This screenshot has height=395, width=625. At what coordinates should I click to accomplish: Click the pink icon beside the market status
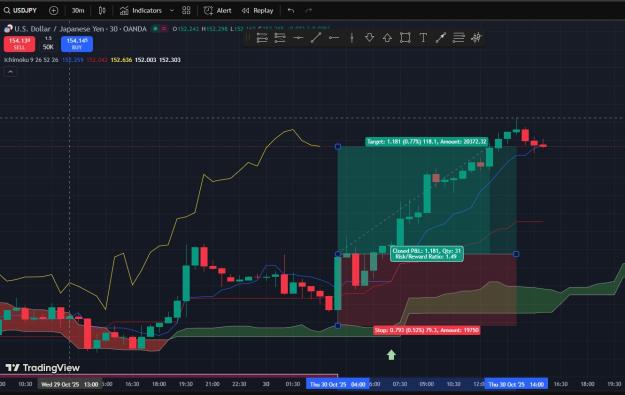click(164, 29)
